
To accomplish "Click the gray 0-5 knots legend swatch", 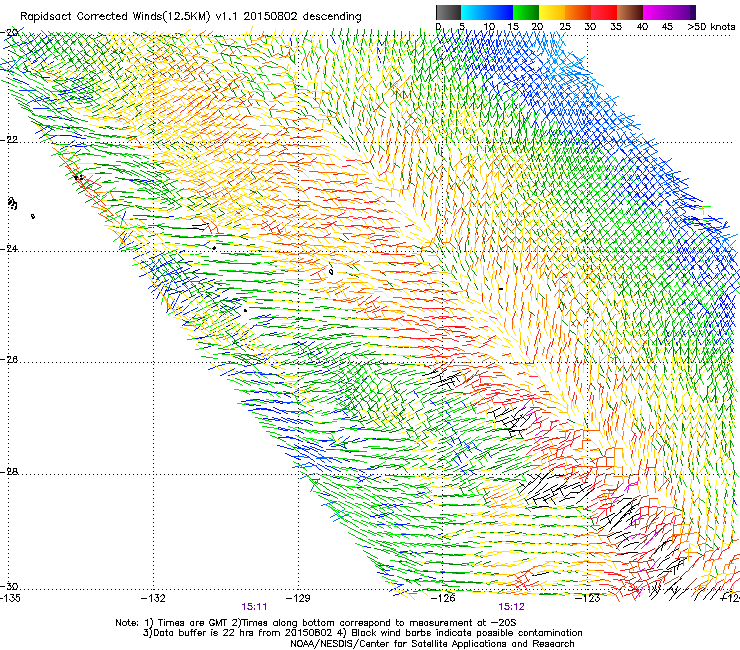I will tap(448, 12).
